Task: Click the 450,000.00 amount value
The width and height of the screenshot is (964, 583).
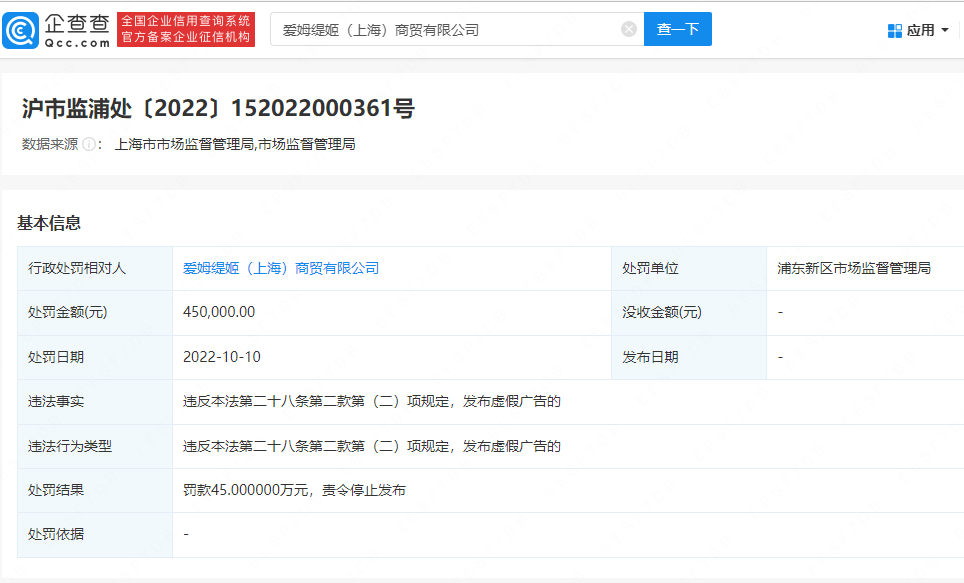Action: pos(219,312)
